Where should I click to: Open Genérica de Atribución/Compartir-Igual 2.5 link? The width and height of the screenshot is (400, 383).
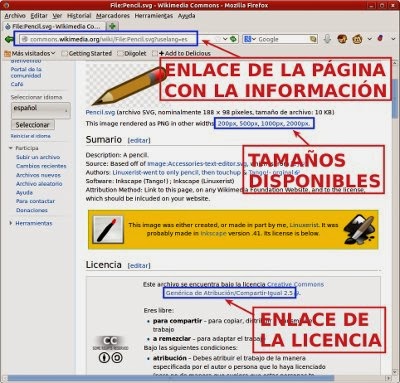[230, 293]
